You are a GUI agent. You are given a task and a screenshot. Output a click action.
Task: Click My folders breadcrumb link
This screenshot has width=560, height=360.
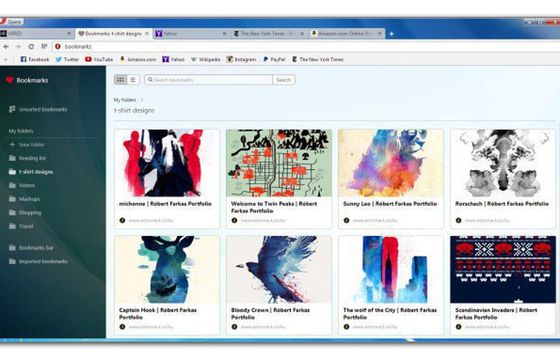tap(125, 100)
